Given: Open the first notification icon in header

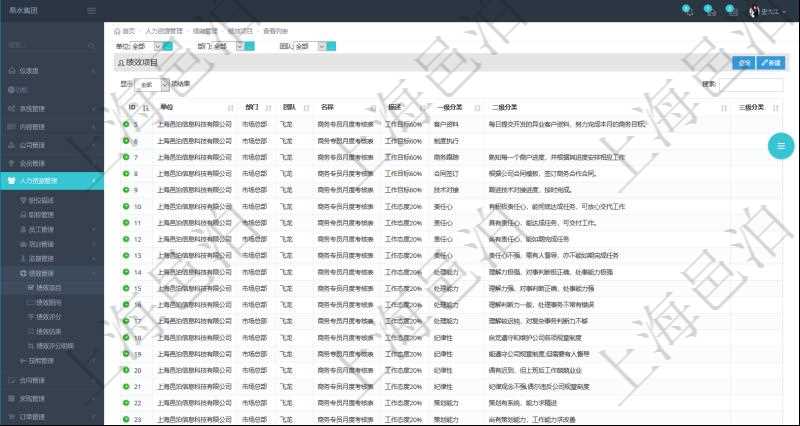Looking at the screenshot, I should [x=686, y=11].
